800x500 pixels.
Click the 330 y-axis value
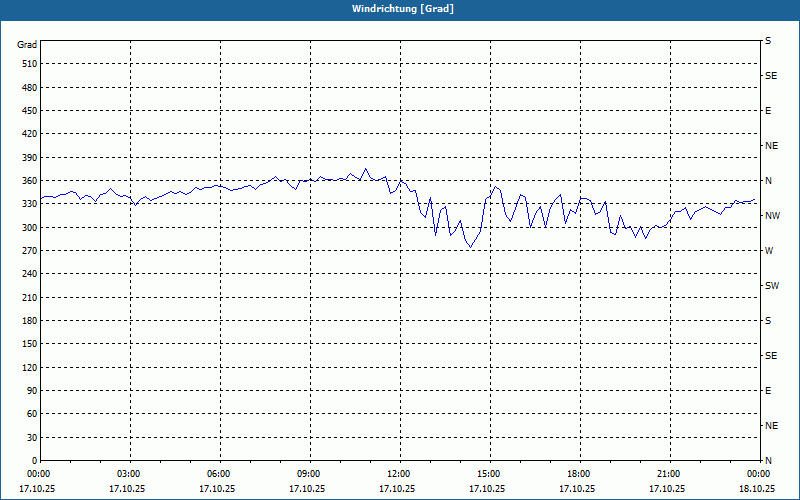click(30, 204)
